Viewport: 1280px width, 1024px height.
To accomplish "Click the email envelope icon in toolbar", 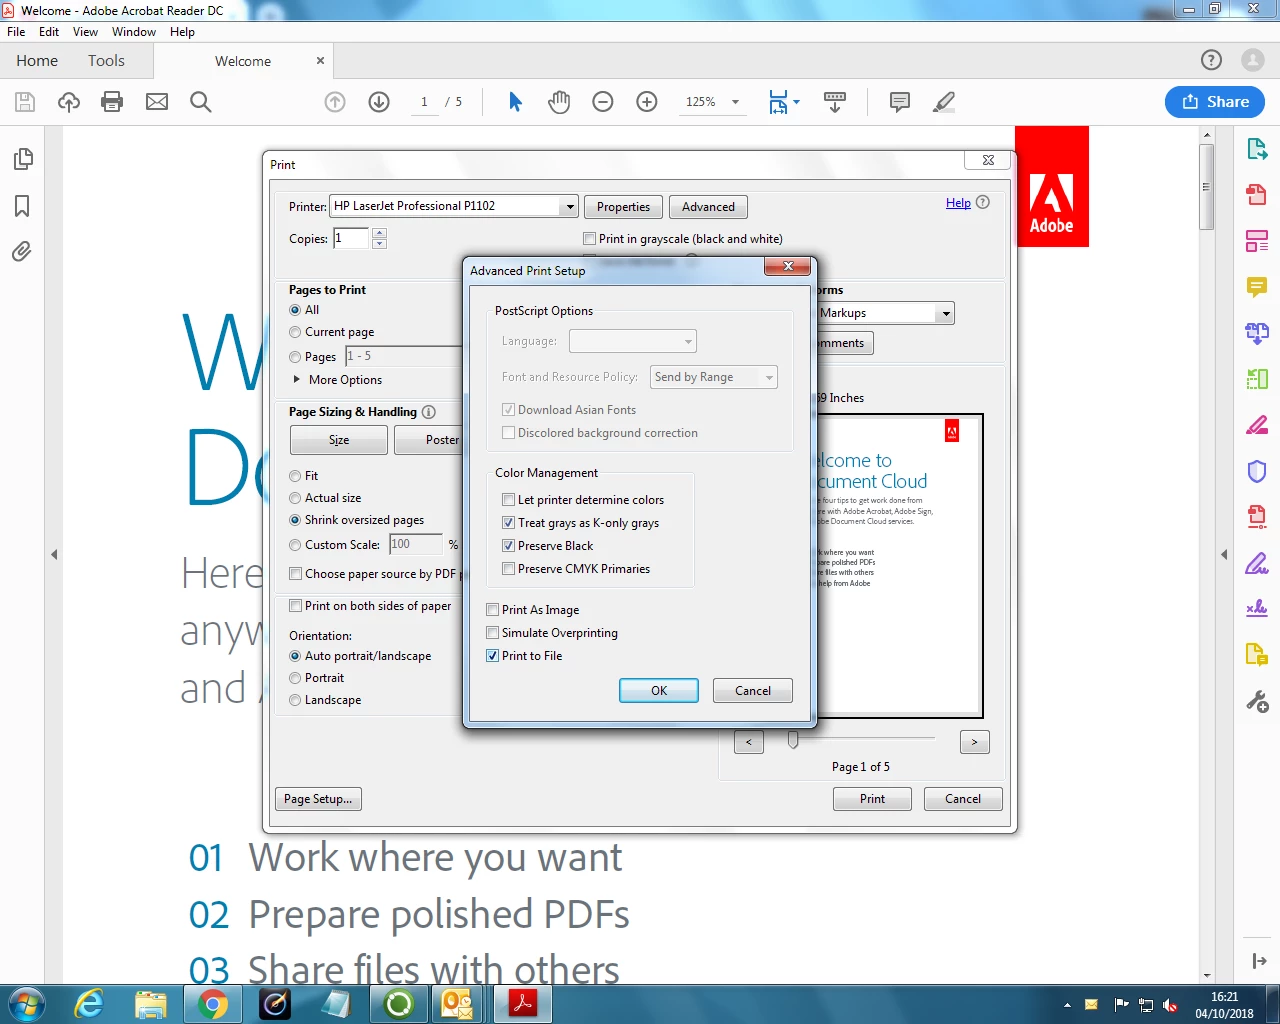I will (157, 102).
